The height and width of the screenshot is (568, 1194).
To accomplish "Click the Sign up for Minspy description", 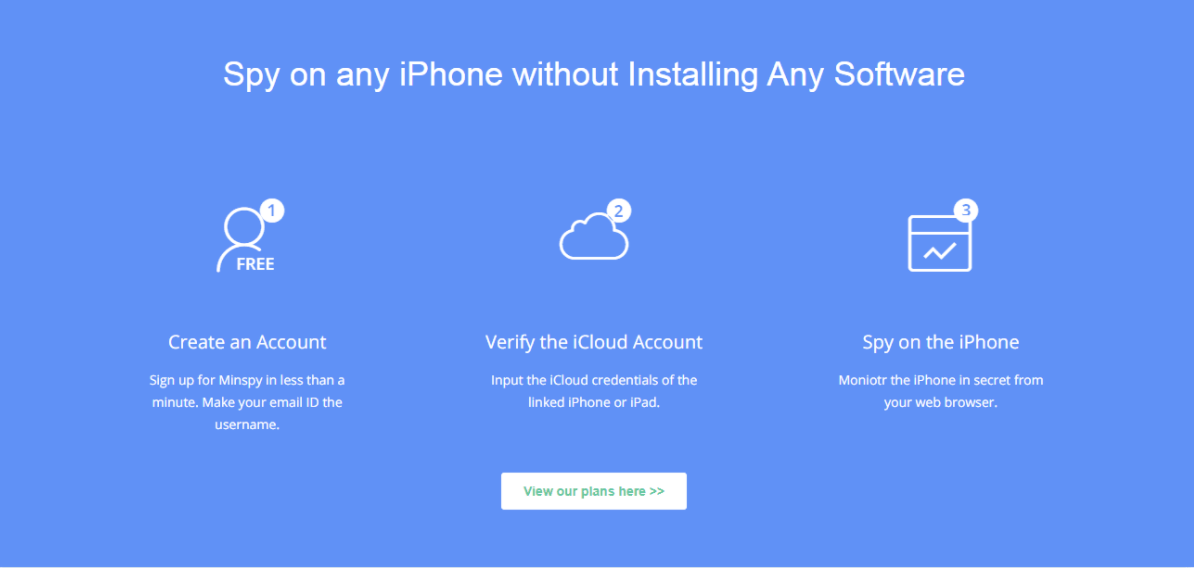I will [247, 402].
